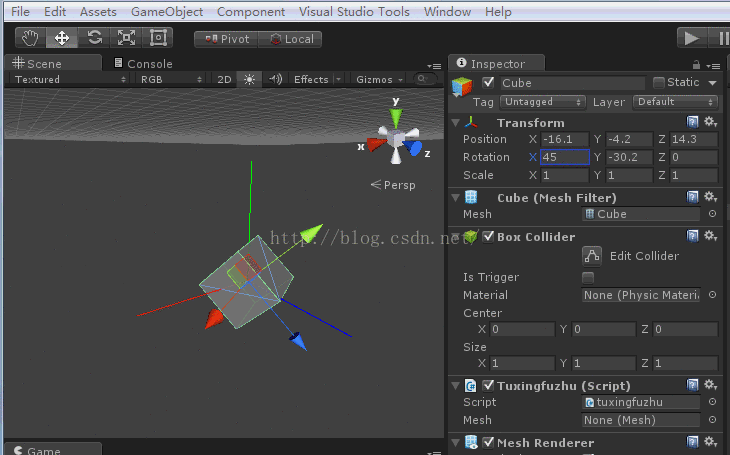The height and width of the screenshot is (455, 730).
Task: Open the GameObject menu
Action: [x=167, y=12]
